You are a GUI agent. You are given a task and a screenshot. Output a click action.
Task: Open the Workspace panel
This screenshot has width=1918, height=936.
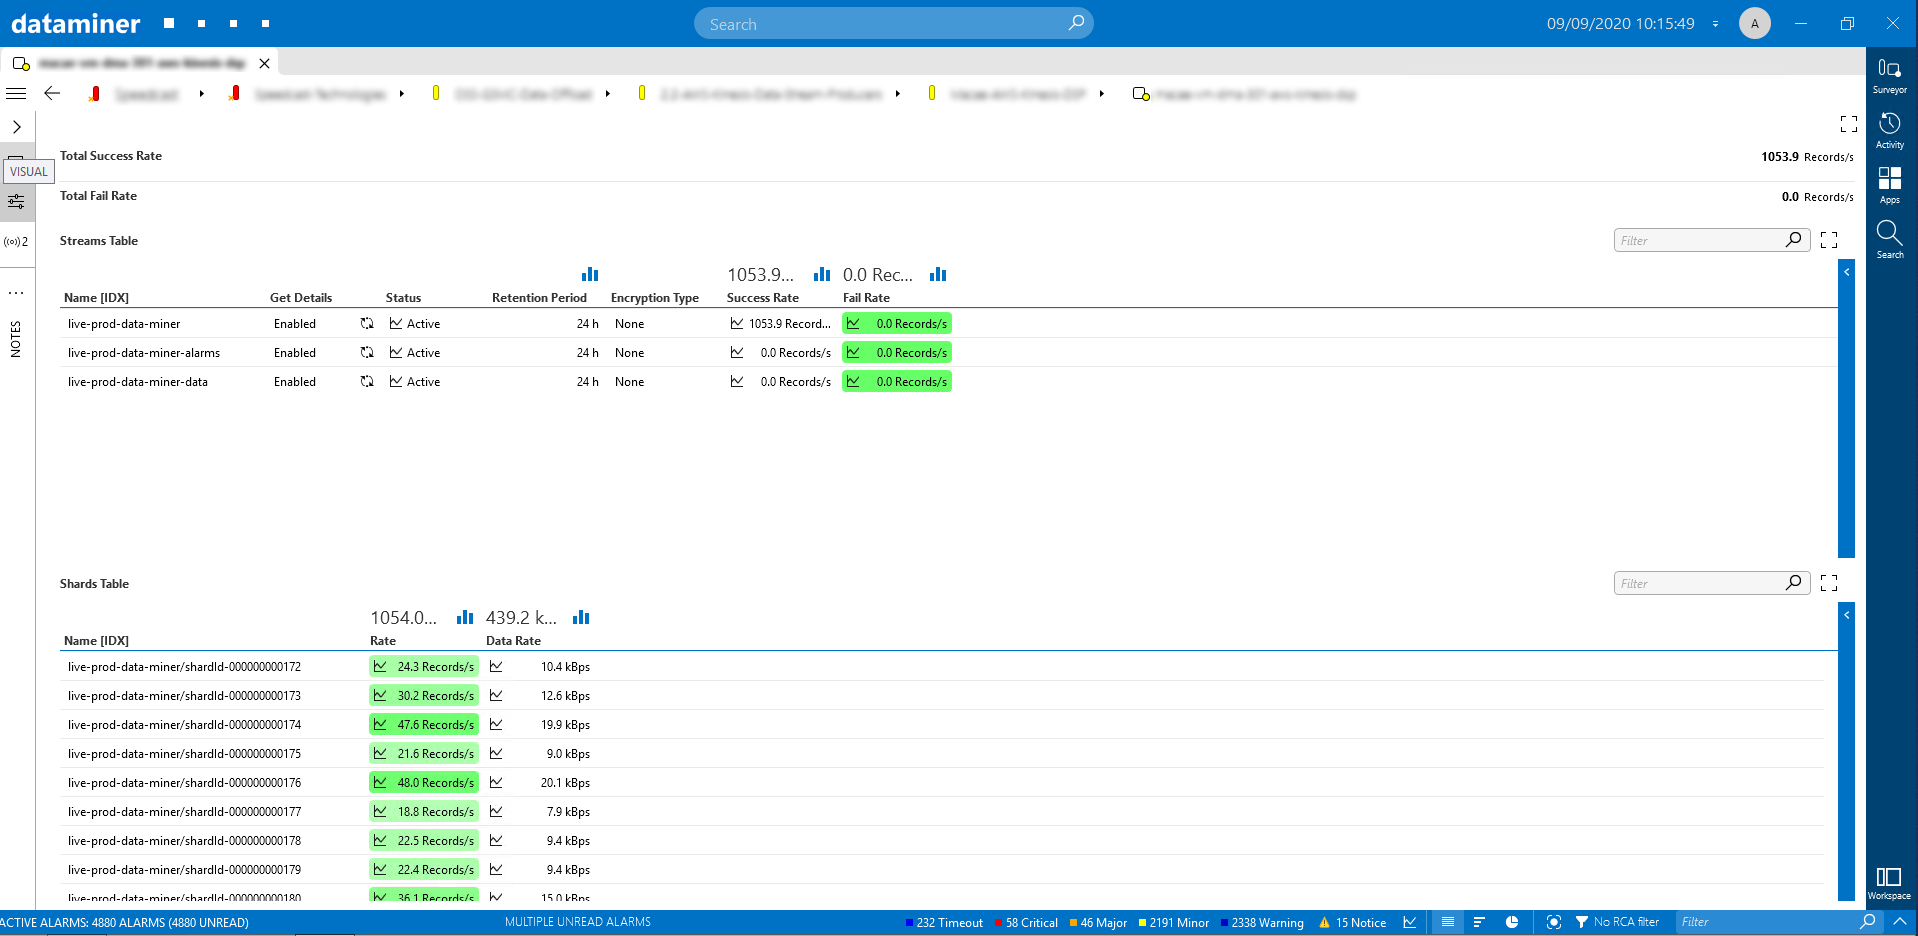click(x=1889, y=883)
